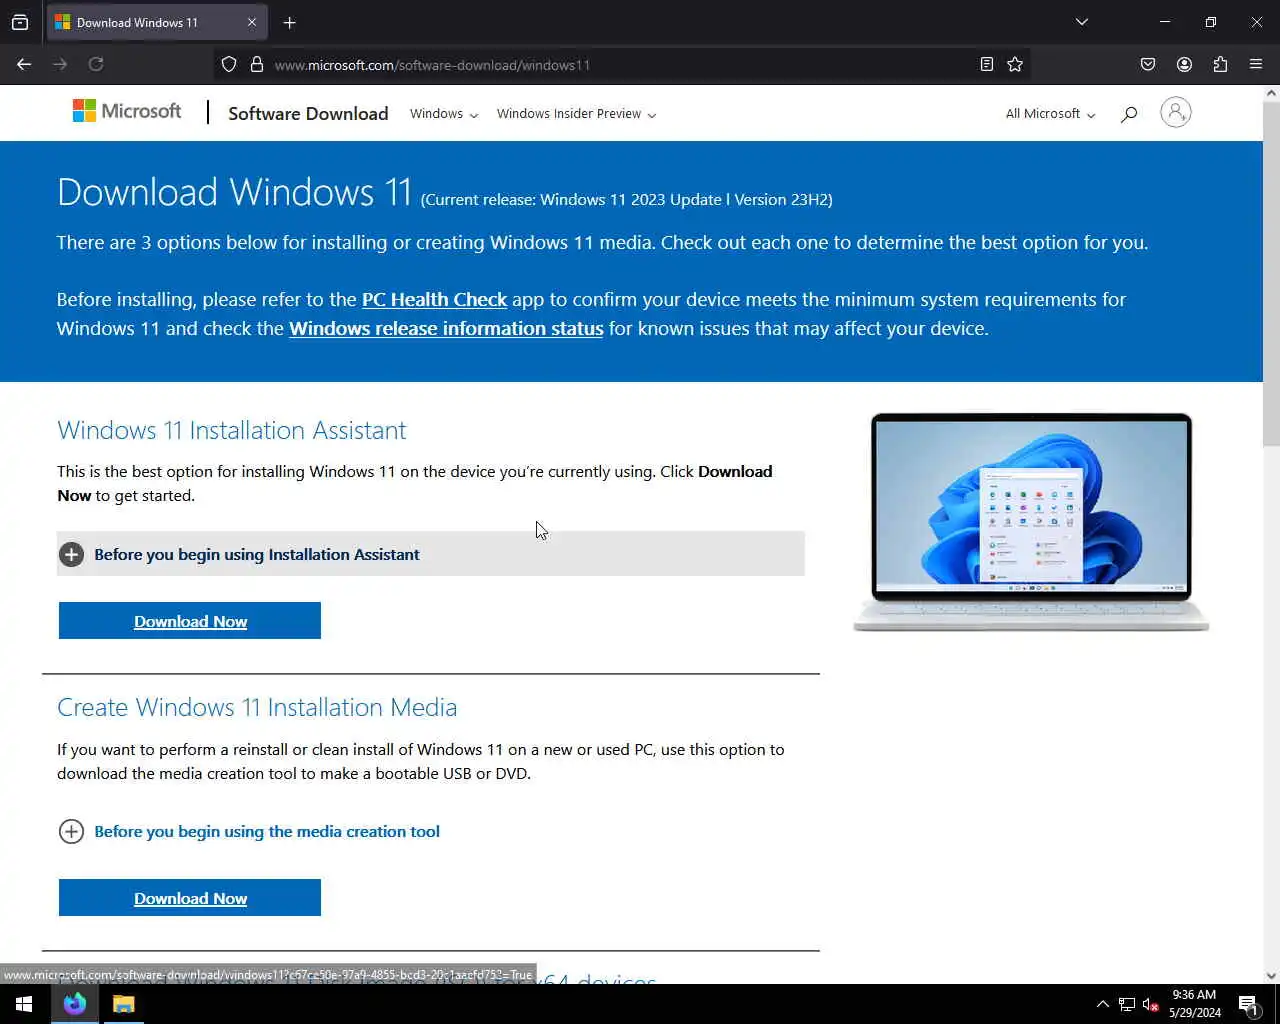This screenshot has width=1280, height=1024.
Task: Open Microsoft account sign-in avatar
Action: coord(1176,112)
